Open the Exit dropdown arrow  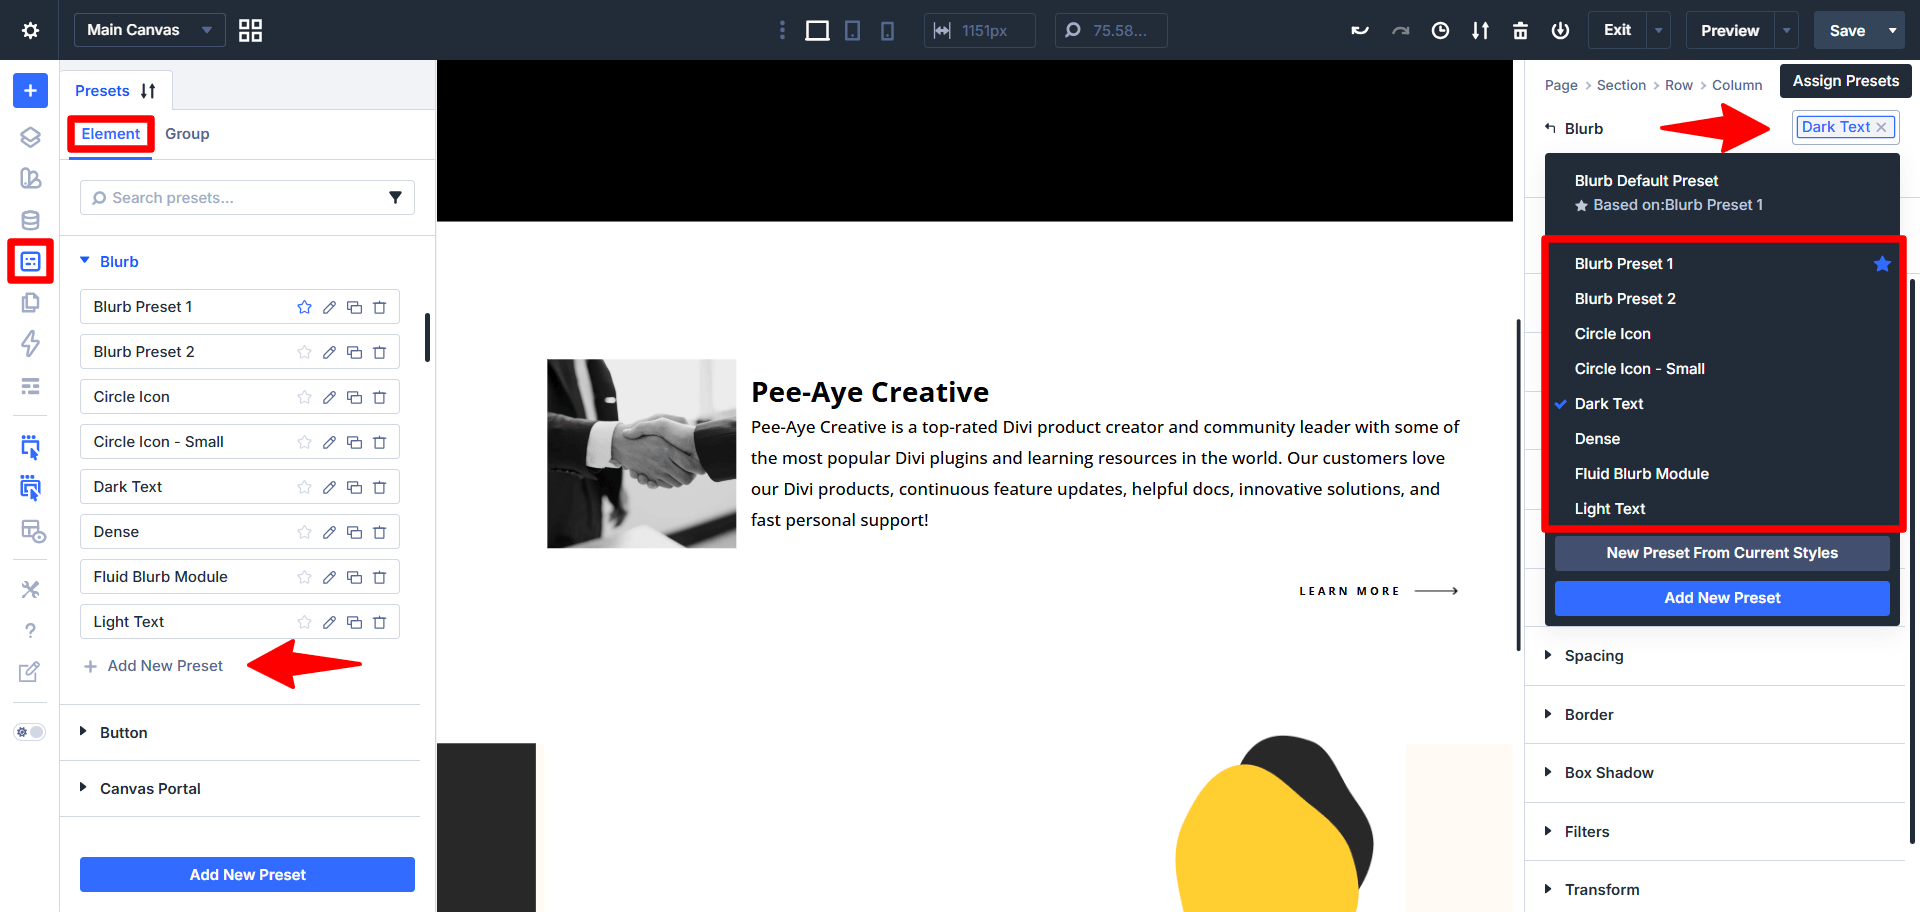click(1658, 30)
